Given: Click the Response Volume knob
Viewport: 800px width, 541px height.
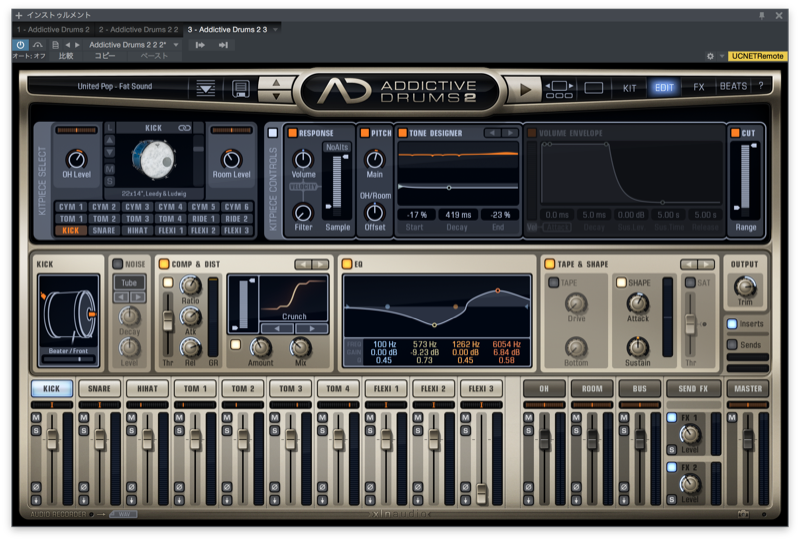Looking at the screenshot, I should pos(303,159).
